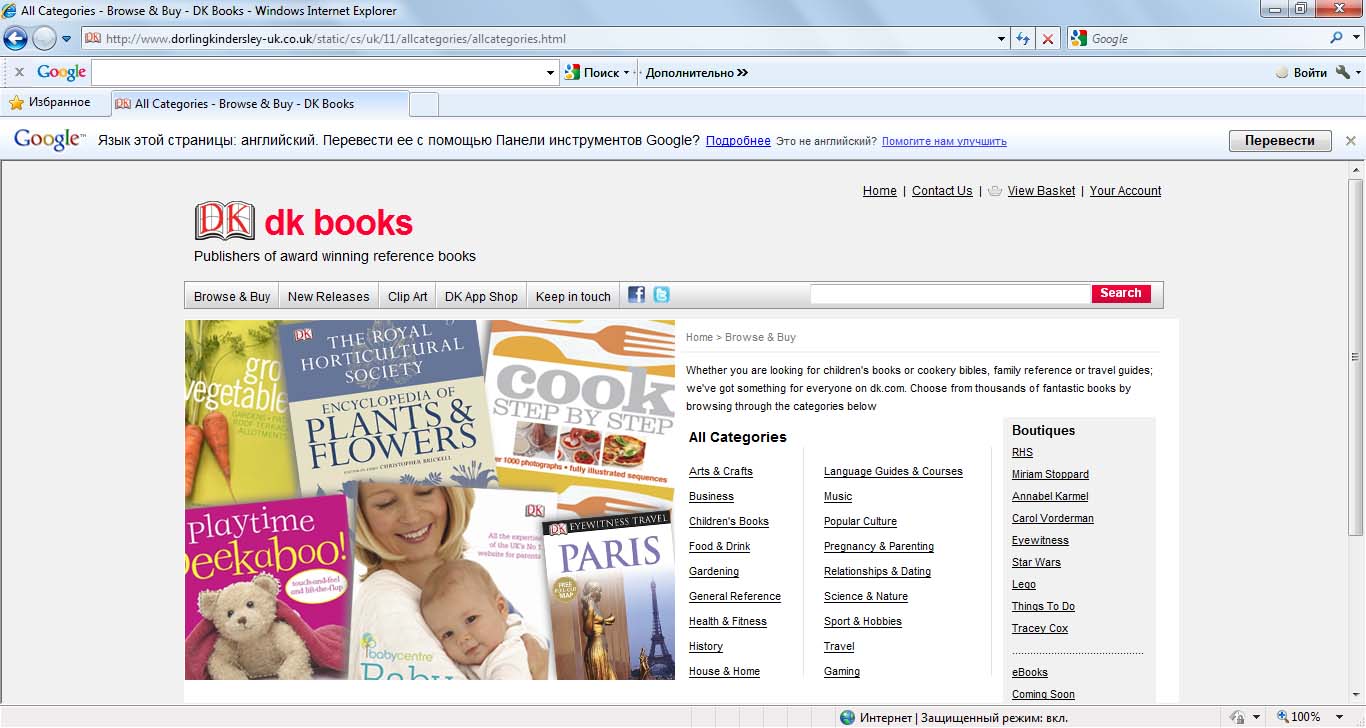Open the Language Guides & Courses category
Viewport: 1366px width, 728px height.
[893, 472]
